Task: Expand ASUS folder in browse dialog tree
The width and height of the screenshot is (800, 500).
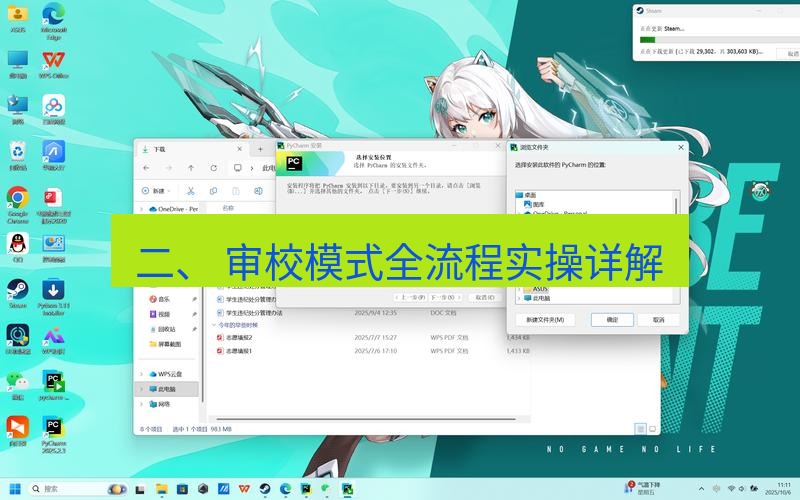Action: click(x=519, y=289)
